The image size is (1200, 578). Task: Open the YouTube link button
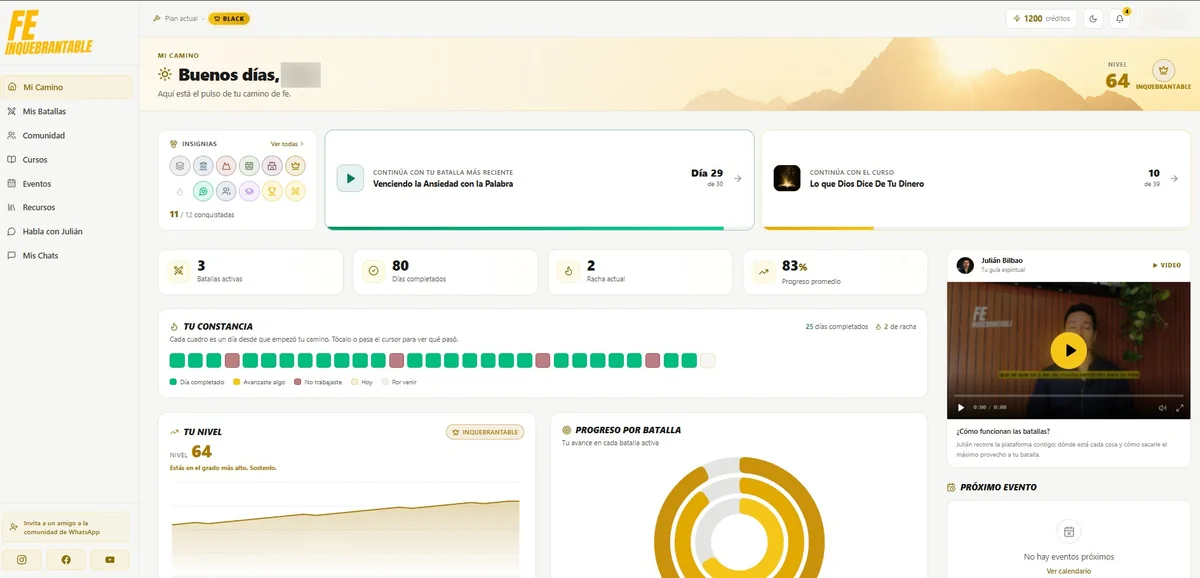(x=110, y=560)
